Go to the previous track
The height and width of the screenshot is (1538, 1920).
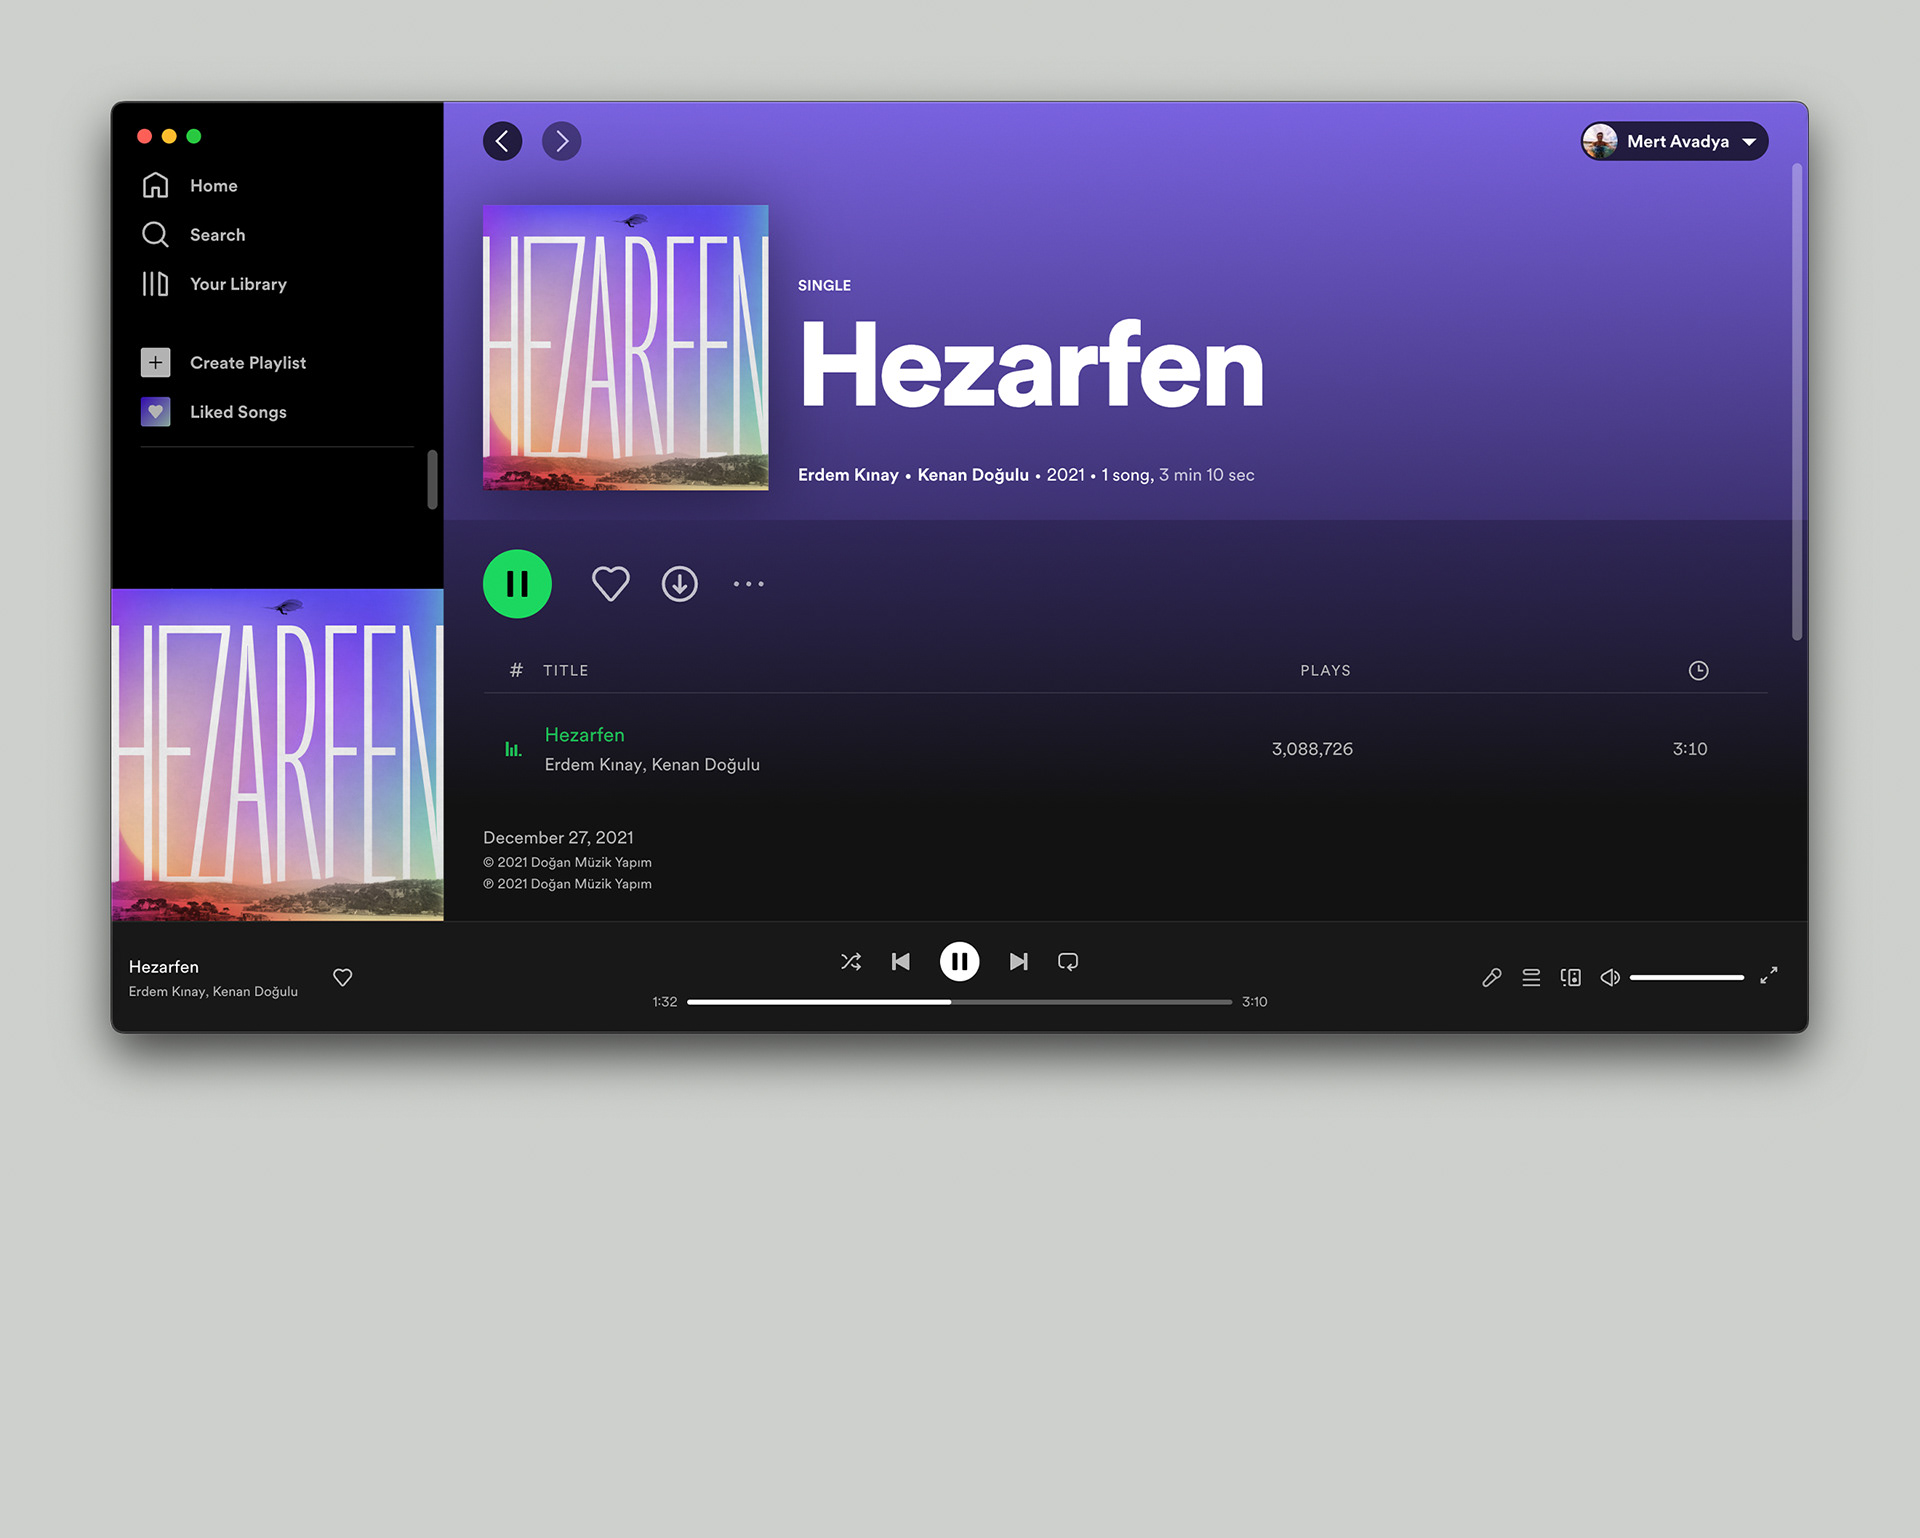click(x=900, y=961)
